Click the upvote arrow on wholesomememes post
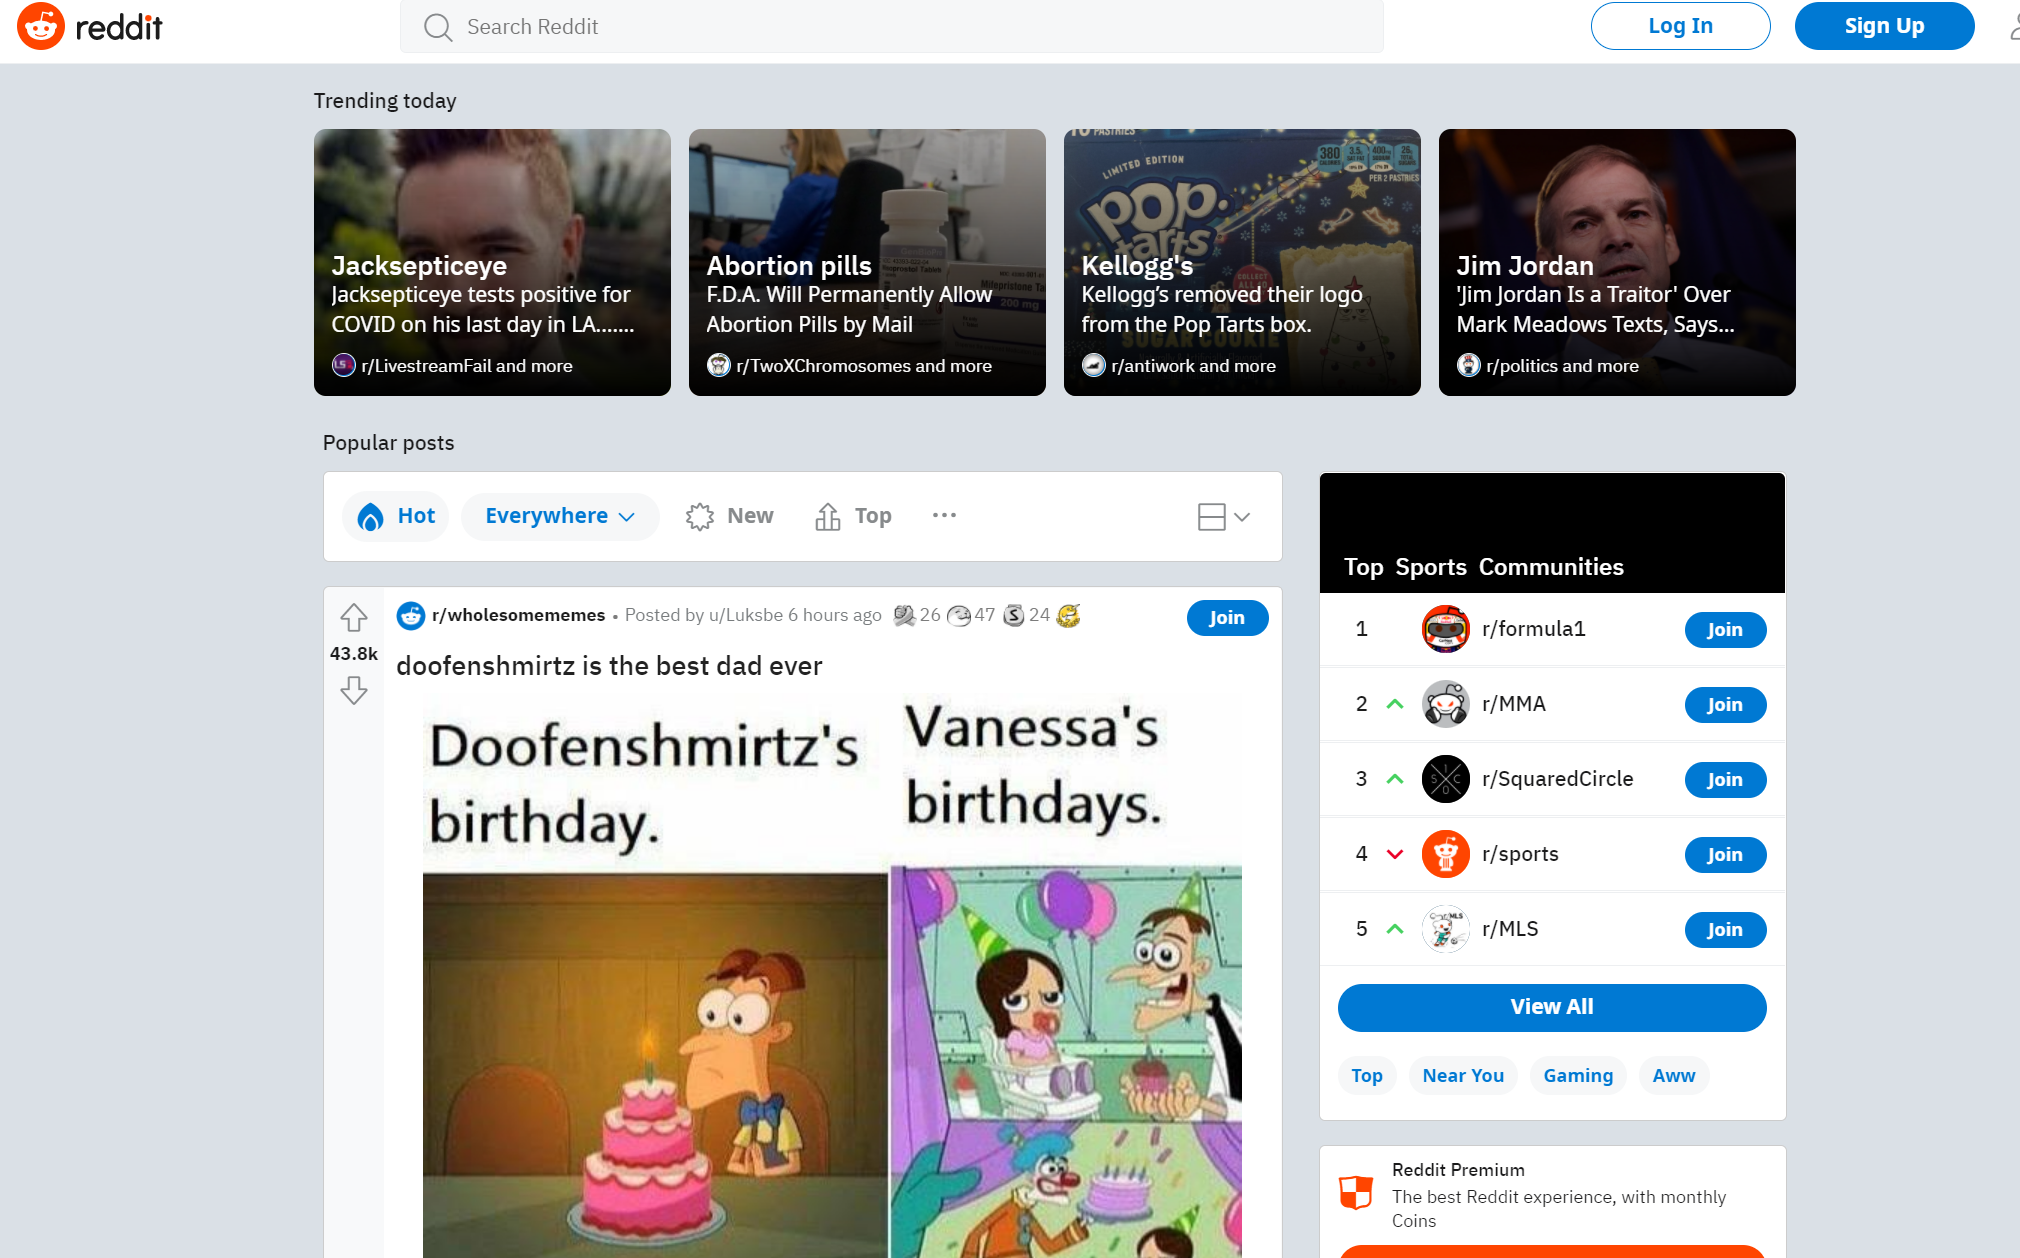The height and width of the screenshot is (1258, 2020). point(354,617)
